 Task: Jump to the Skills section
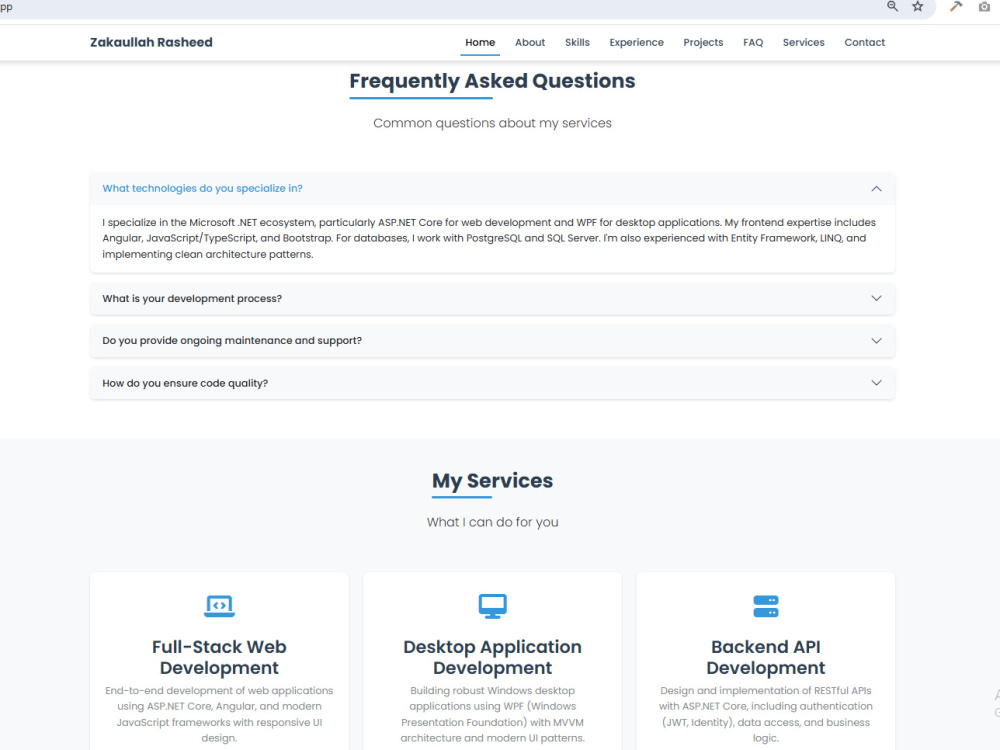[x=577, y=42]
